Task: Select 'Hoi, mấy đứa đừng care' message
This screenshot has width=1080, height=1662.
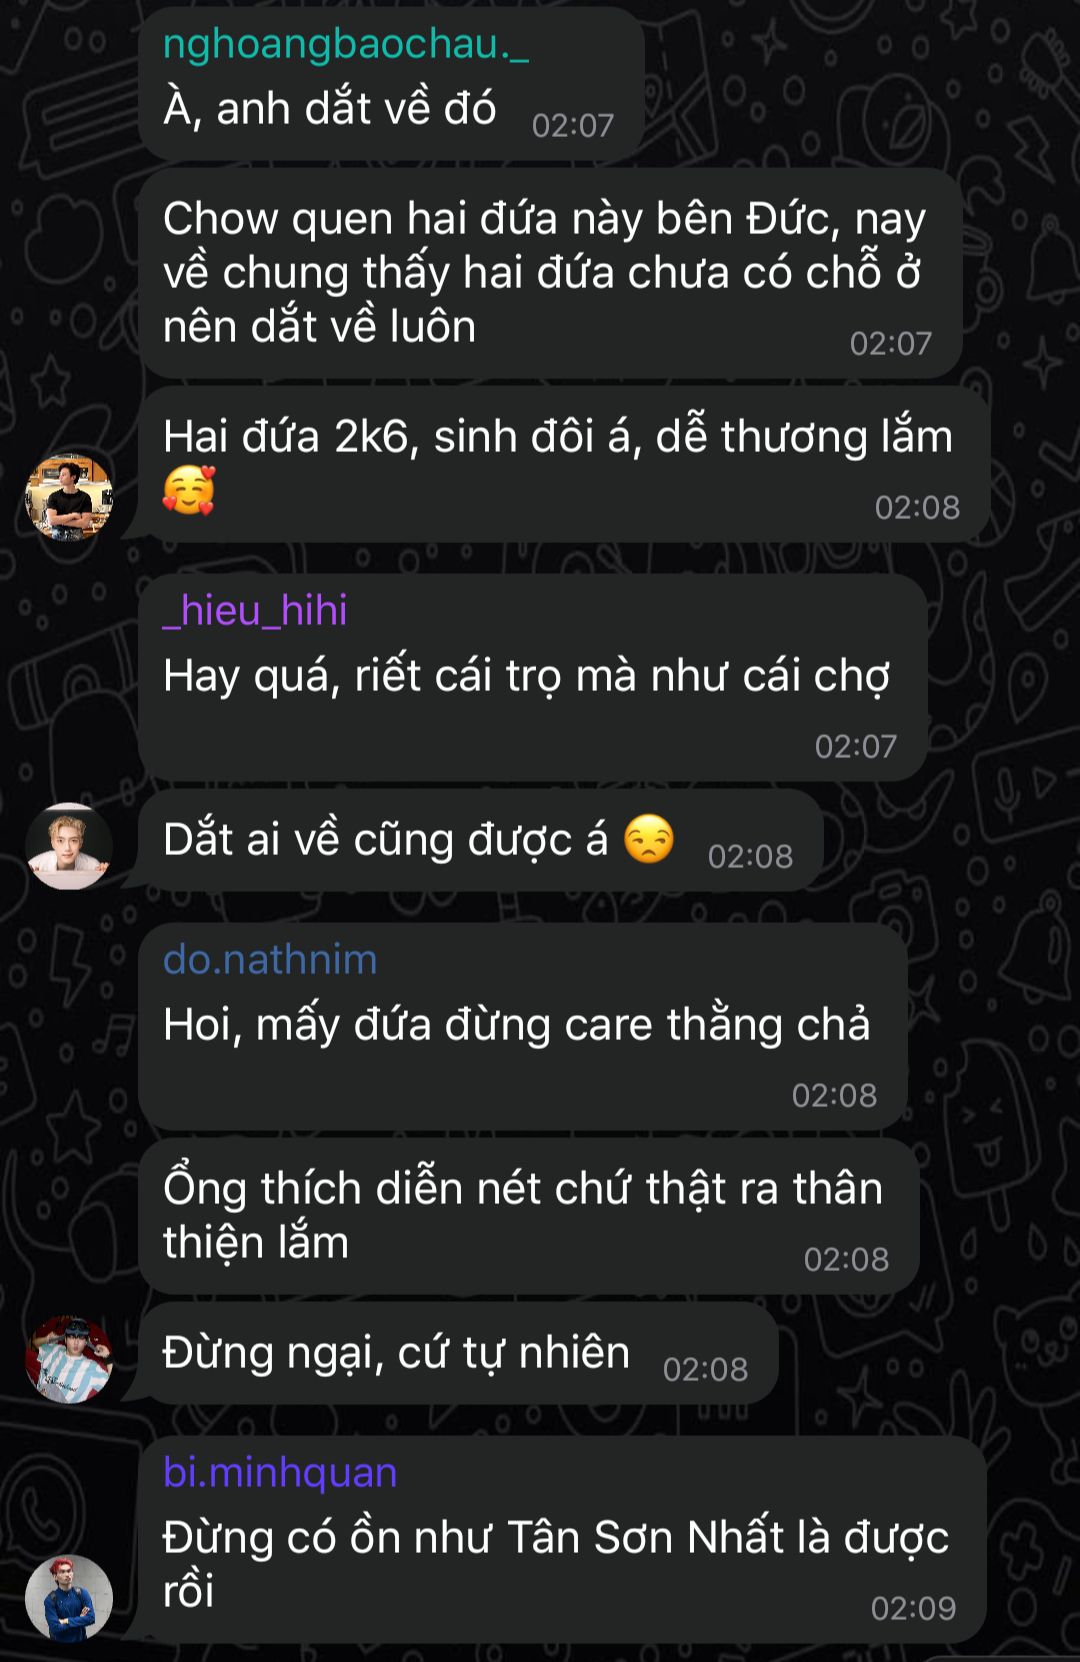Action: [523, 1026]
